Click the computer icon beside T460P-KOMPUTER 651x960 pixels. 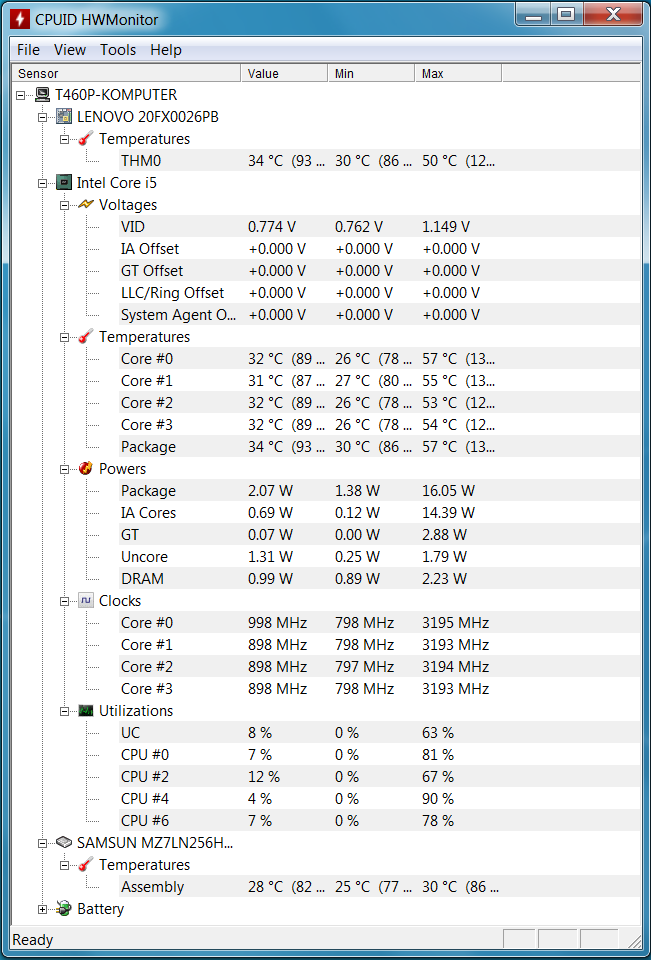(x=42, y=95)
